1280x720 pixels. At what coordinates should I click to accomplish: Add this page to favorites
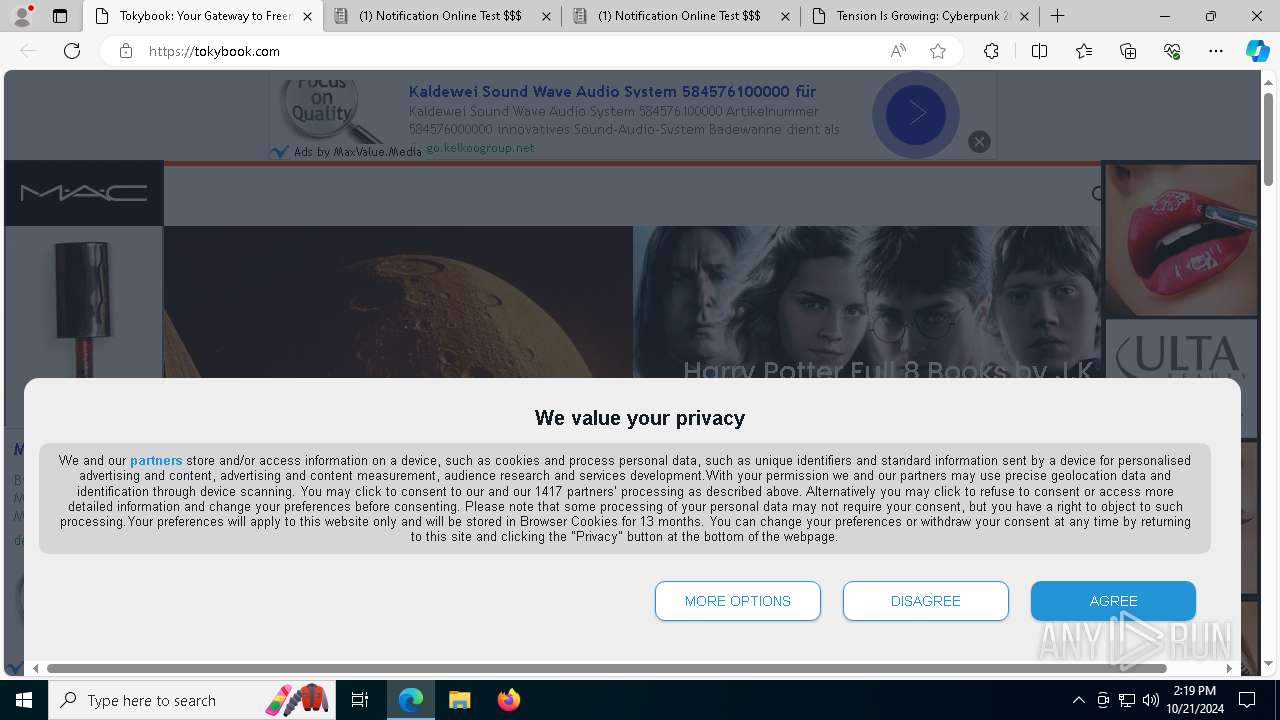(938, 51)
